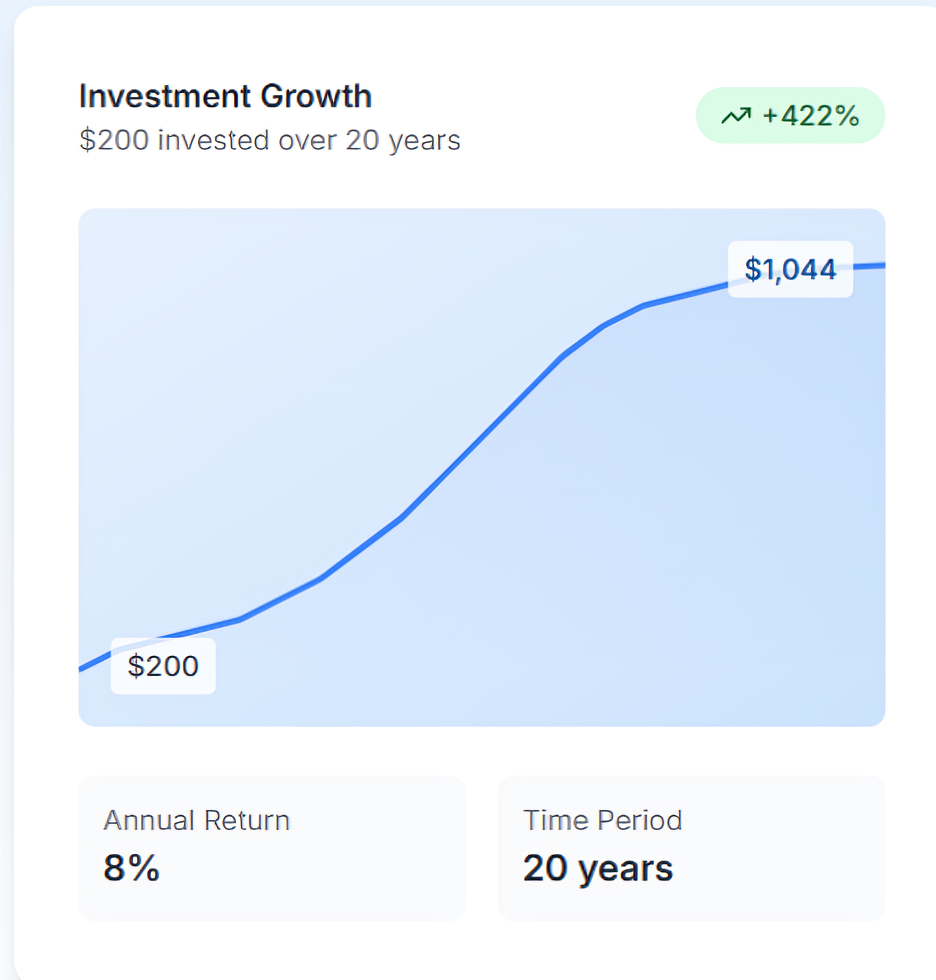Click the Time Period label

click(602, 821)
